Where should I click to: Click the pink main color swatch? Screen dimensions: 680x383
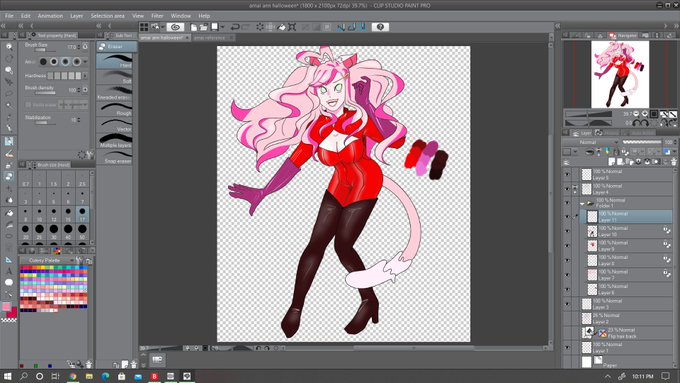[6, 307]
